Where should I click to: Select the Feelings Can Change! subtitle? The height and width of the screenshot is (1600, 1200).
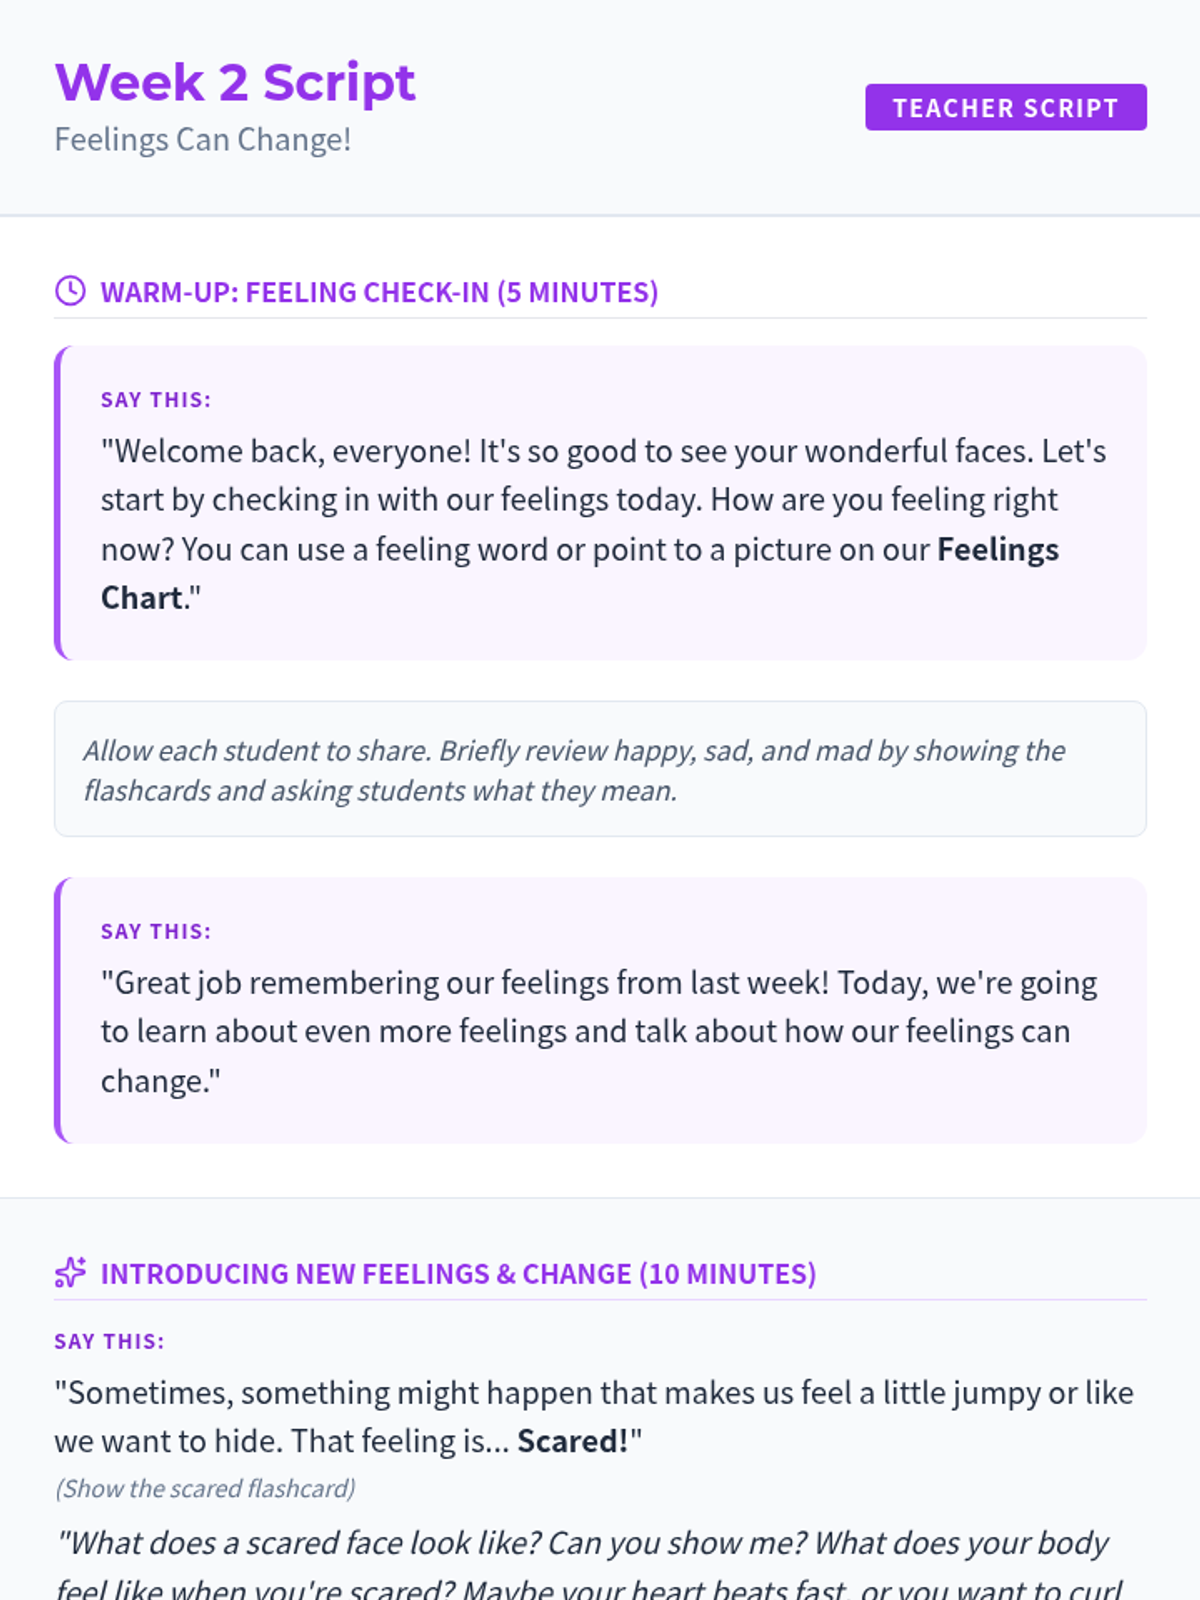click(x=203, y=139)
